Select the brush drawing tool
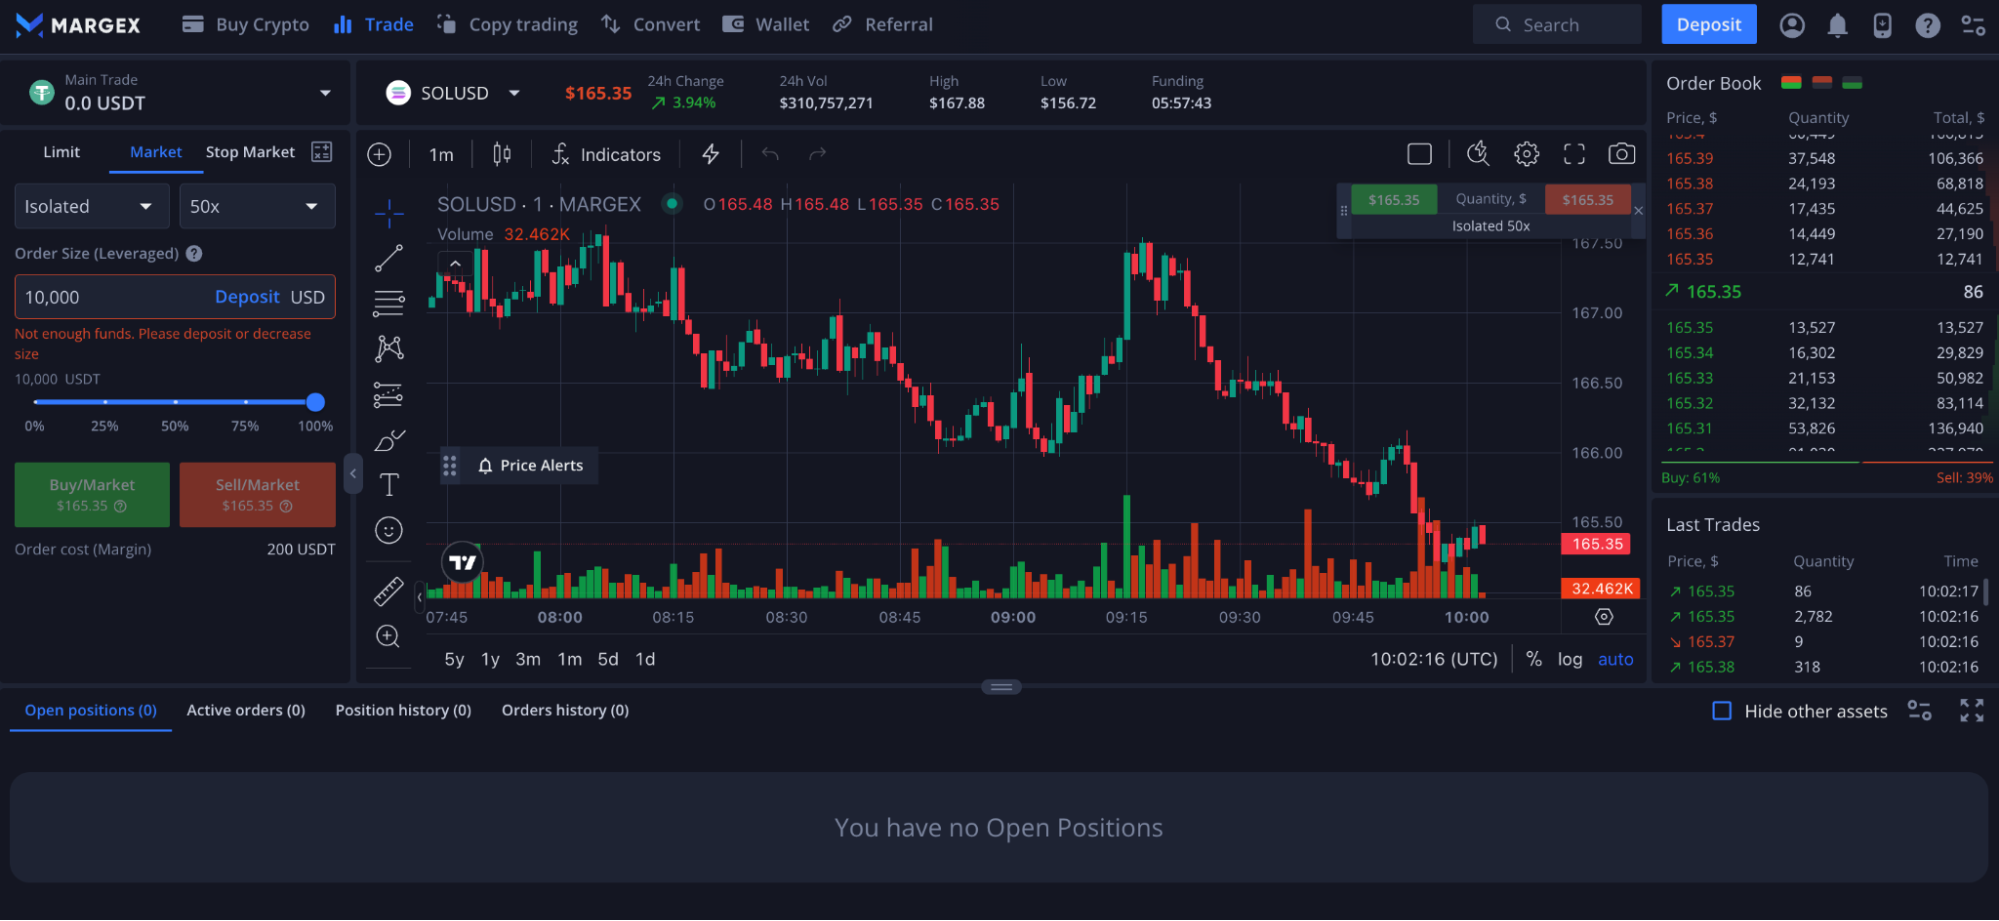 [x=389, y=440]
